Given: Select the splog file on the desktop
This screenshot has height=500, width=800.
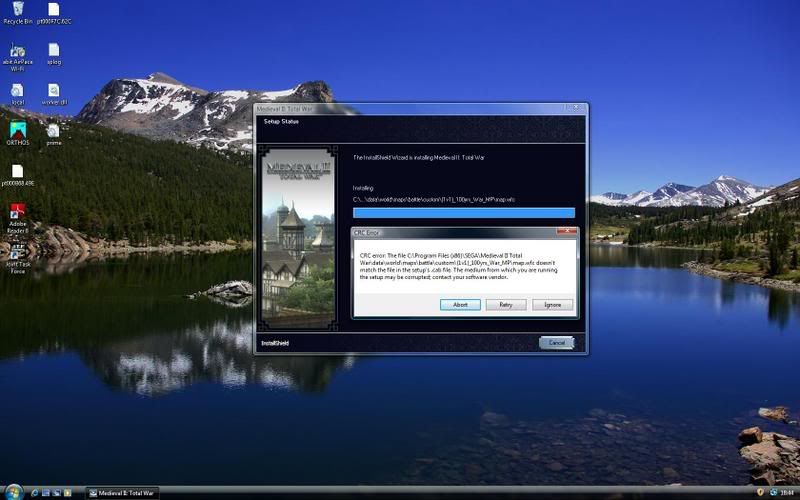Looking at the screenshot, I should (x=54, y=54).
